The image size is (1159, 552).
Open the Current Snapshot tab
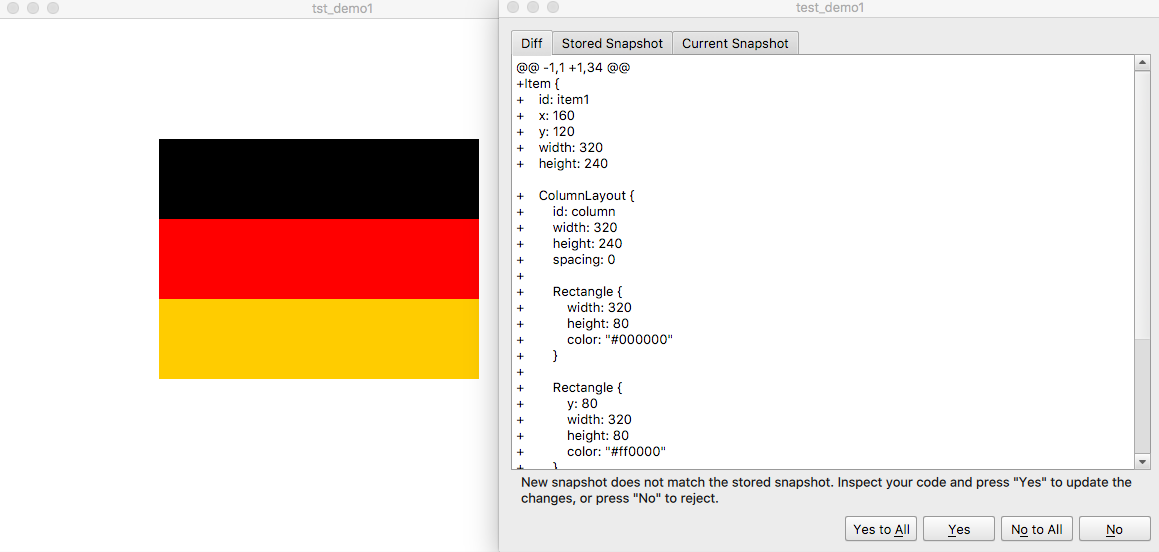[x=735, y=43]
